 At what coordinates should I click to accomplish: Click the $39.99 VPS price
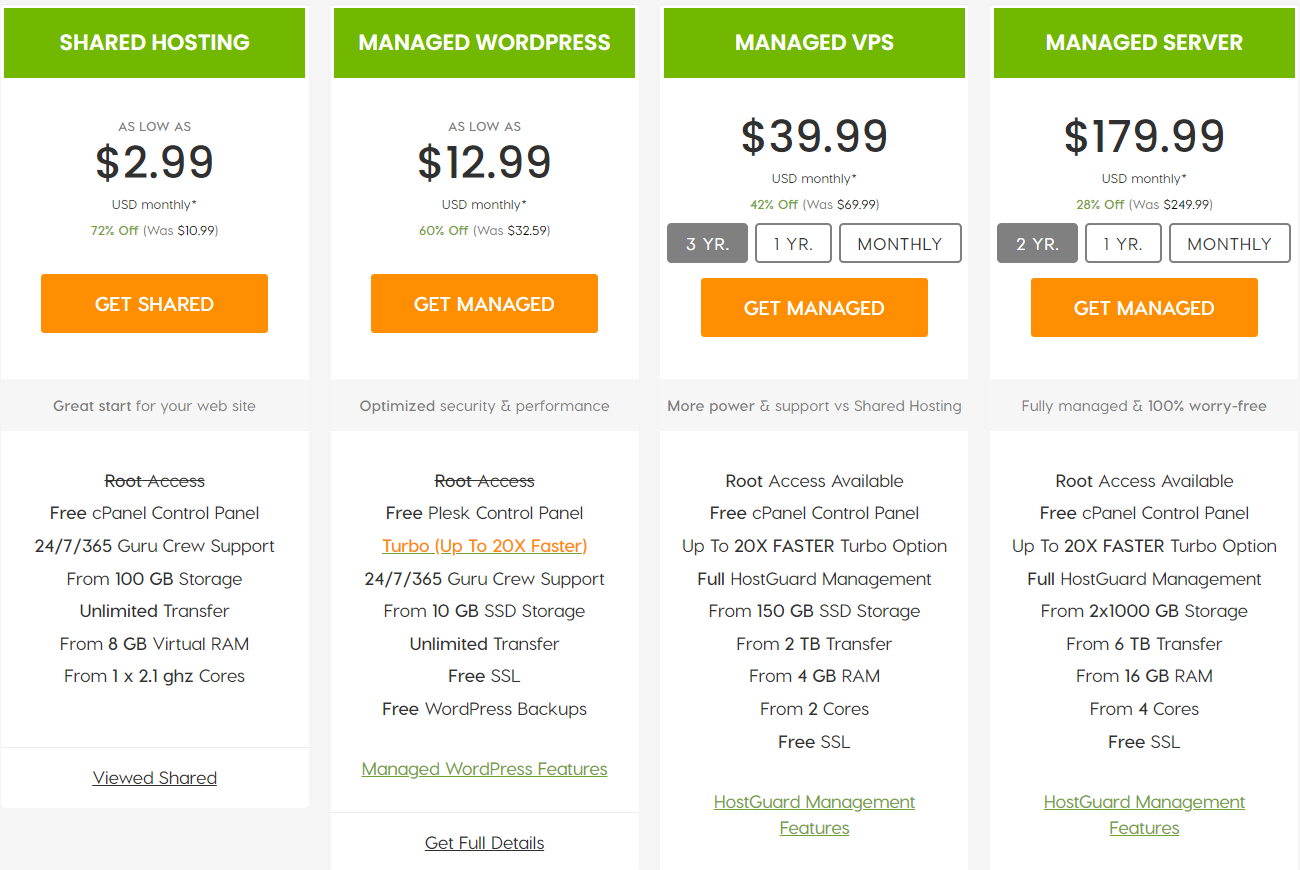pyautogui.click(x=814, y=136)
